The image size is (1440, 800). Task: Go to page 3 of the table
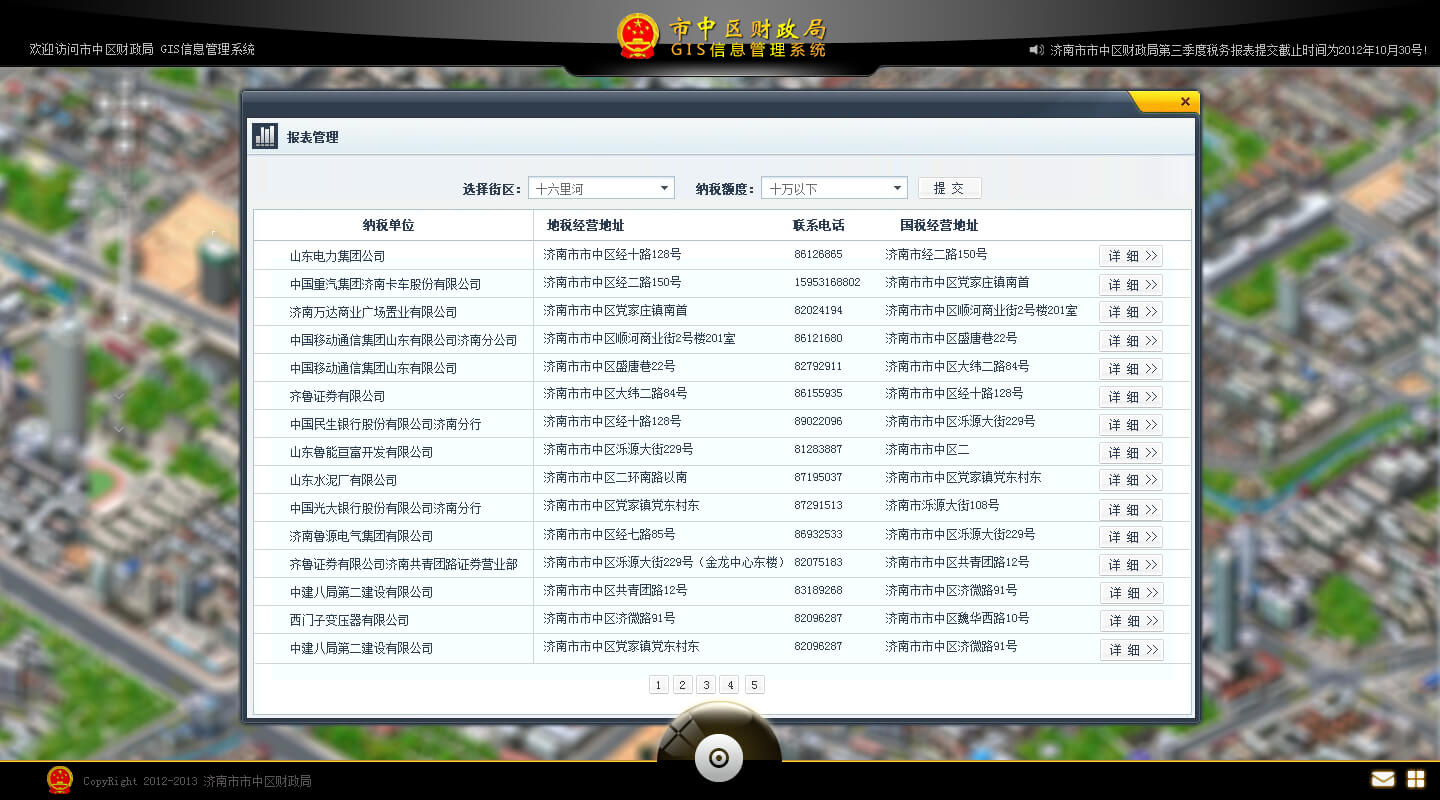(706, 685)
